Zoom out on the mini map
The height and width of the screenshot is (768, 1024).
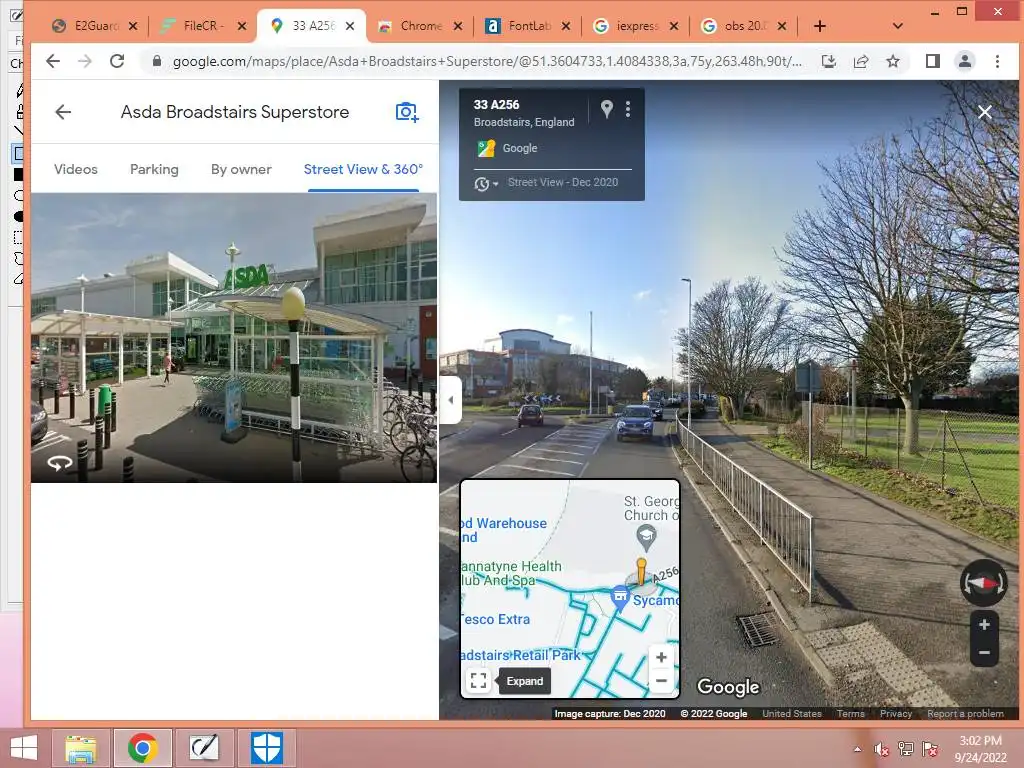click(x=661, y=680)
